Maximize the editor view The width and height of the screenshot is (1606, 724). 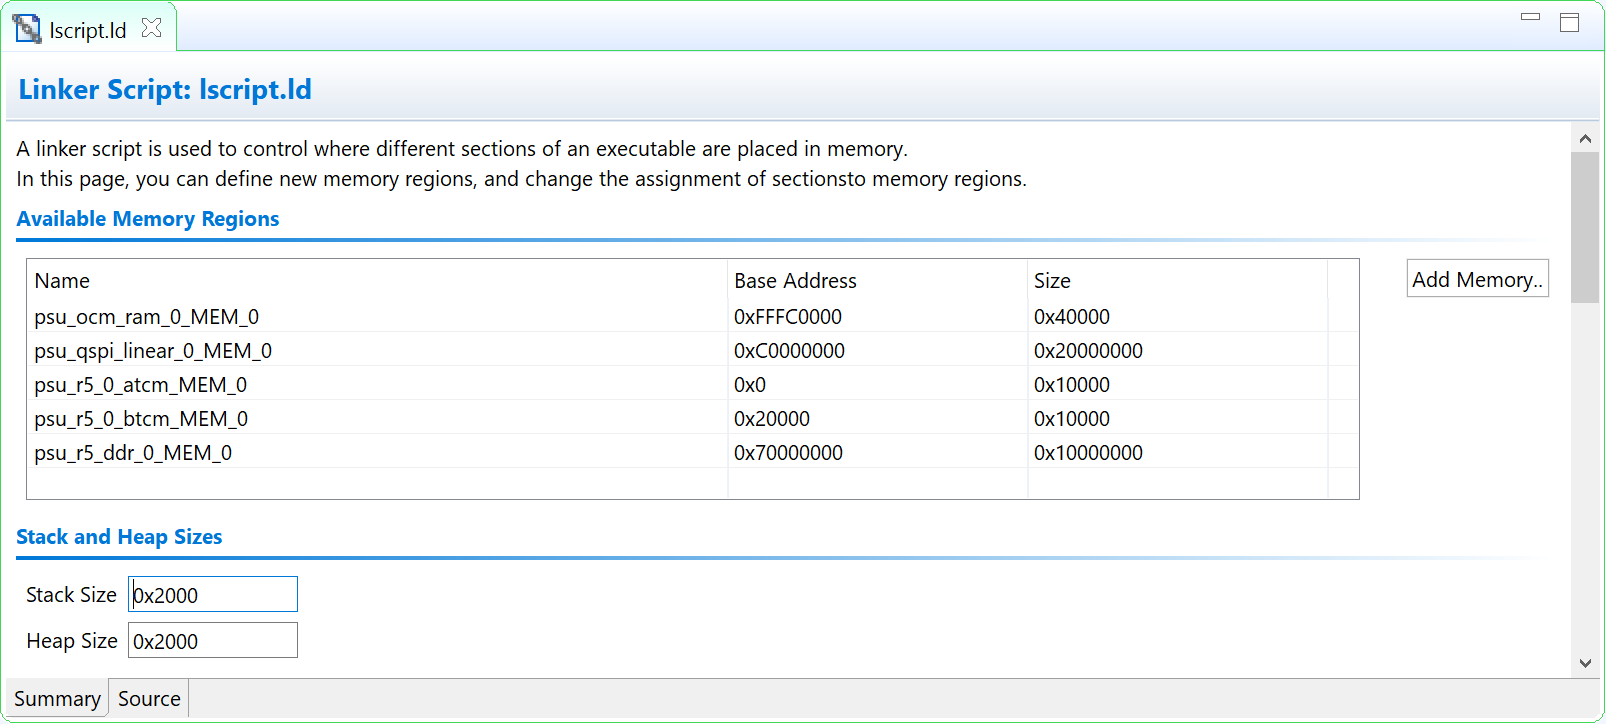[x=1570, y=22]
